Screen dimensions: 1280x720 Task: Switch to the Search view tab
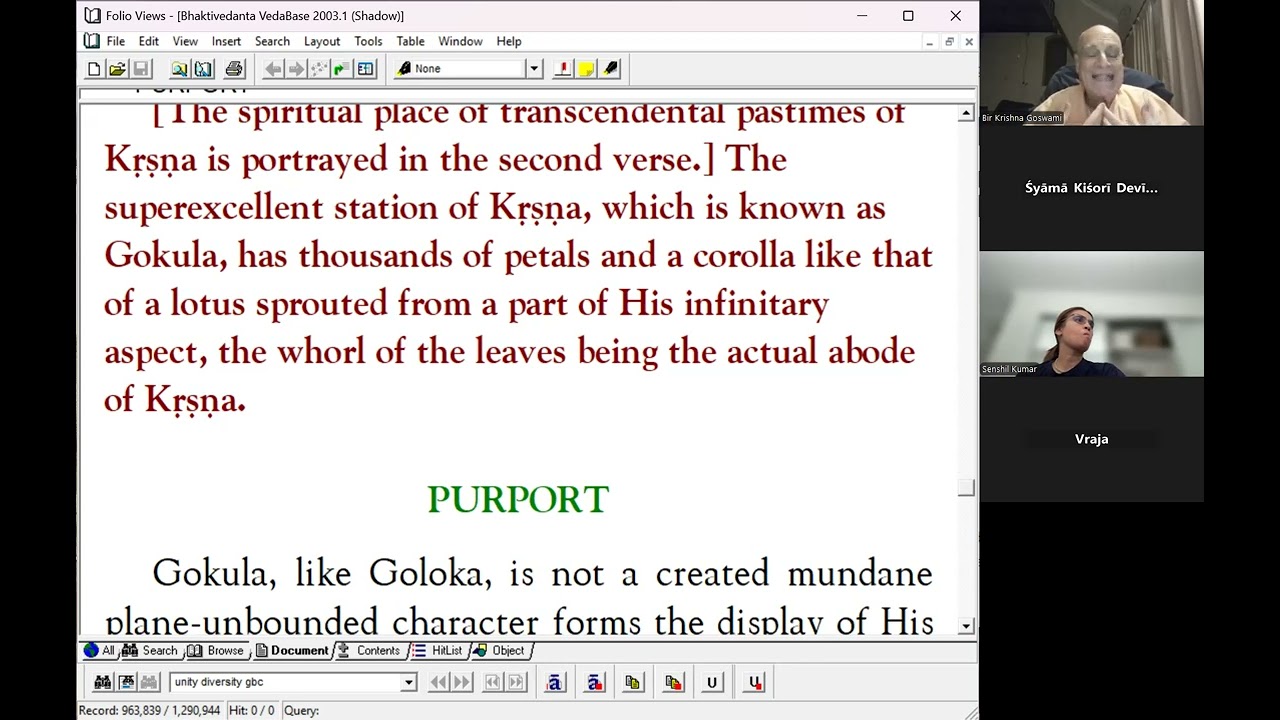(151, 650)
